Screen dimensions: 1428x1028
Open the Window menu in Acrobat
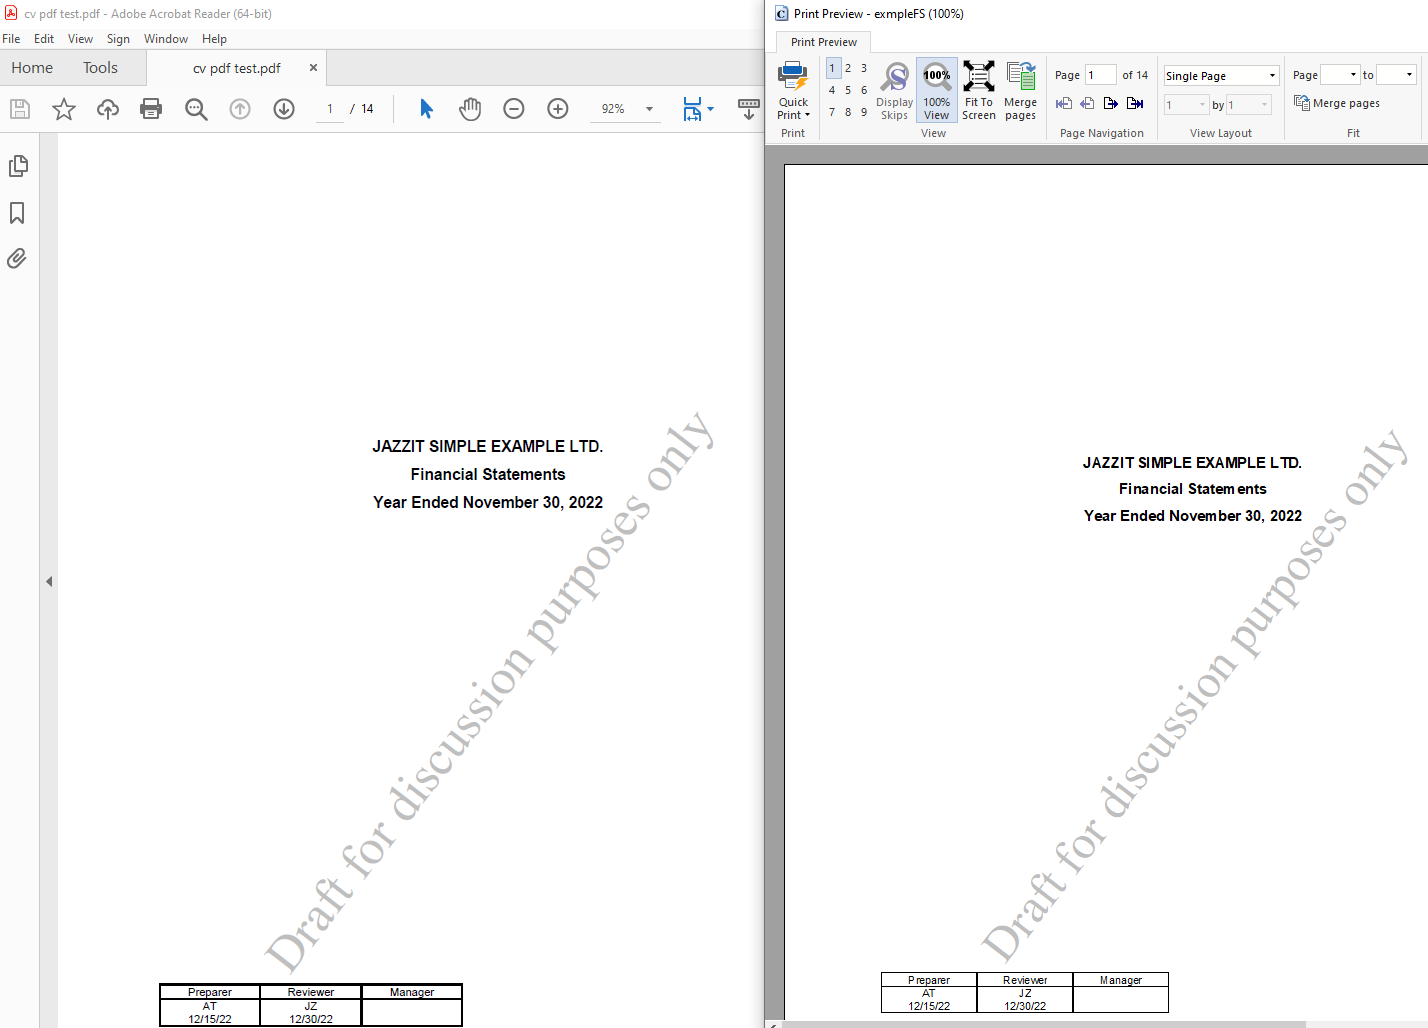pos(166,38)
